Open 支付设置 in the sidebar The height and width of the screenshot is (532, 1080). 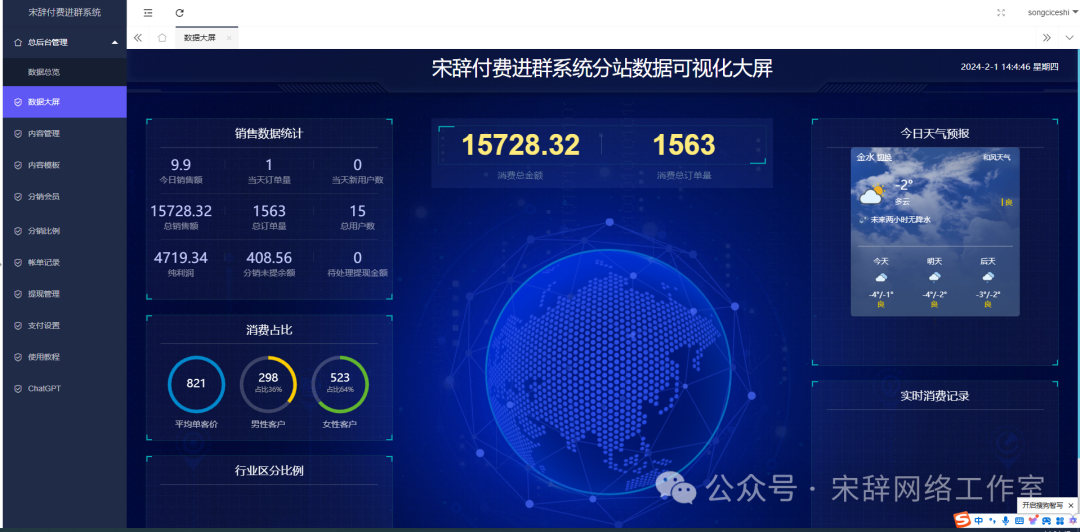[63, 325]
